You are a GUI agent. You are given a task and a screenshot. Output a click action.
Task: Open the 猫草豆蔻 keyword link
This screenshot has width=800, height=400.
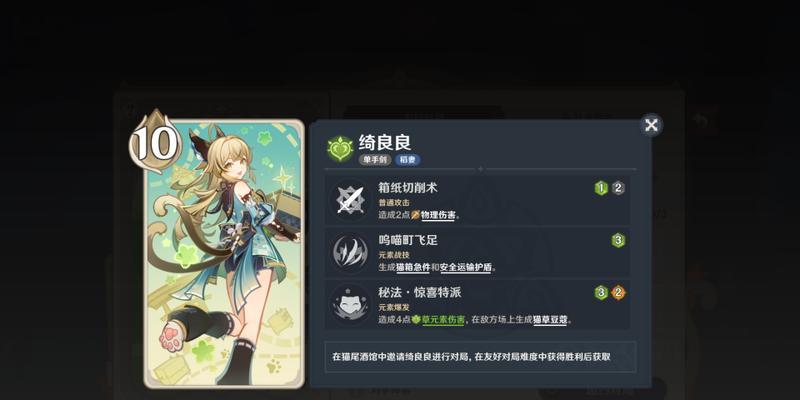(550, 320)
